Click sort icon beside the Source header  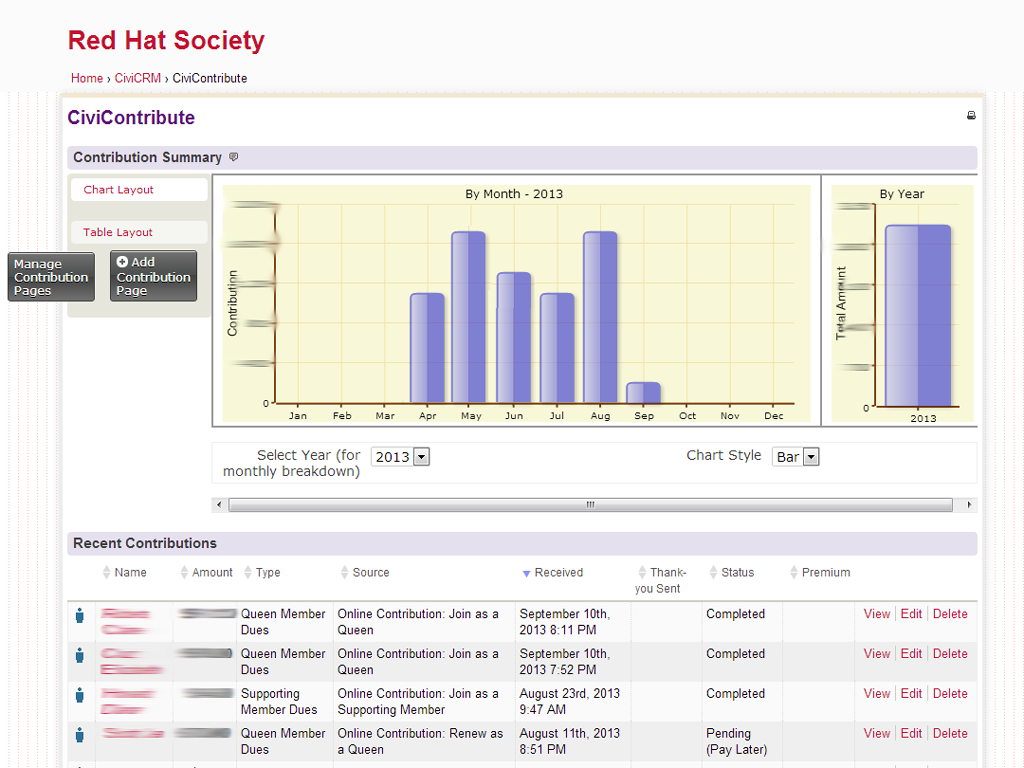pyautogui.click(x=344, y=572)
